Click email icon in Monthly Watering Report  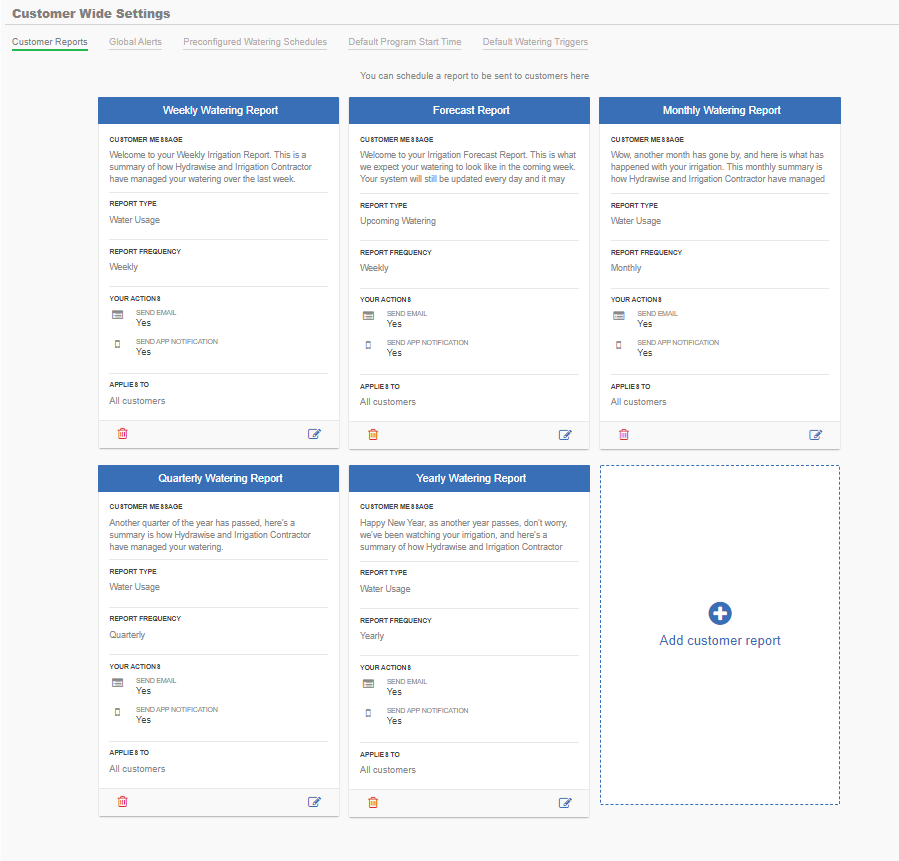point(619,316)
